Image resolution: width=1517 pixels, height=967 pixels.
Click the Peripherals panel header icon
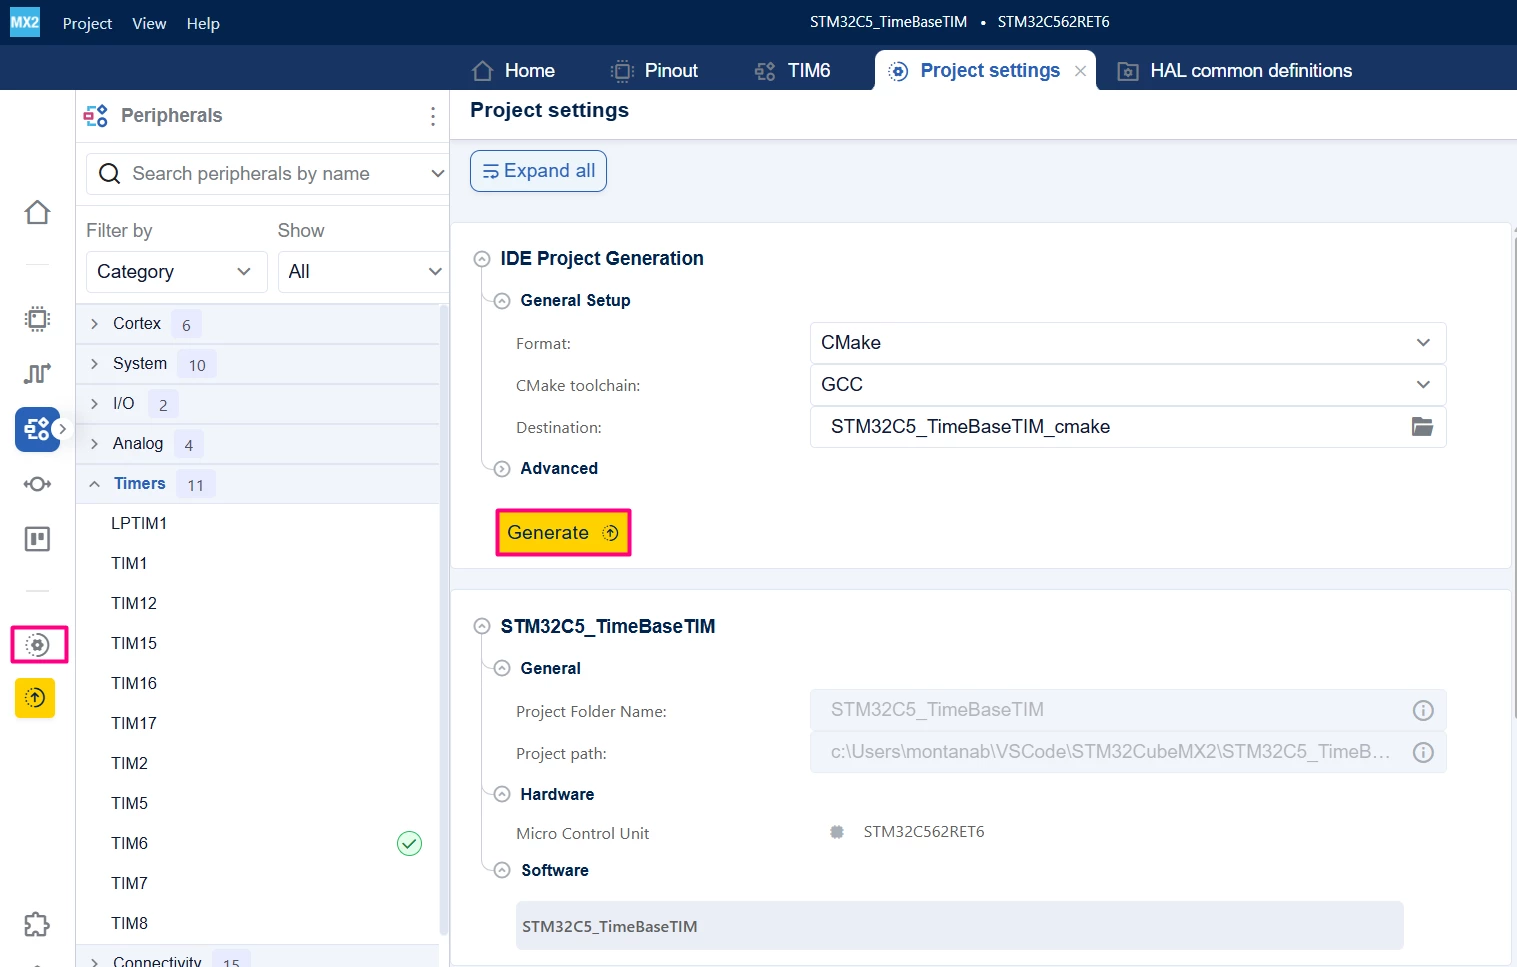tap(96, 116)
